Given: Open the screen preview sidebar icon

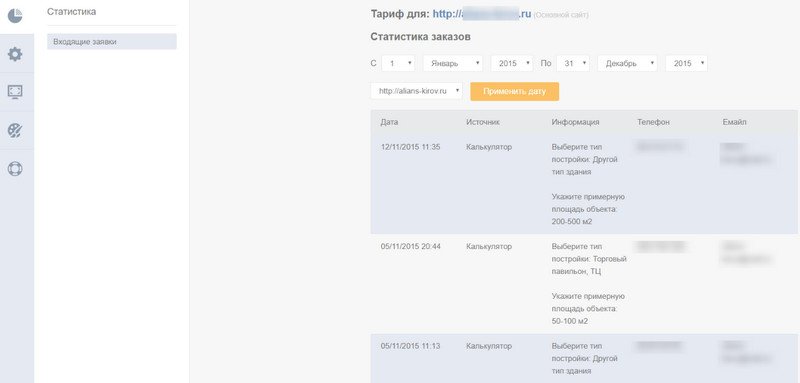Looking at the screenshot, I should (x=15, y=92).
